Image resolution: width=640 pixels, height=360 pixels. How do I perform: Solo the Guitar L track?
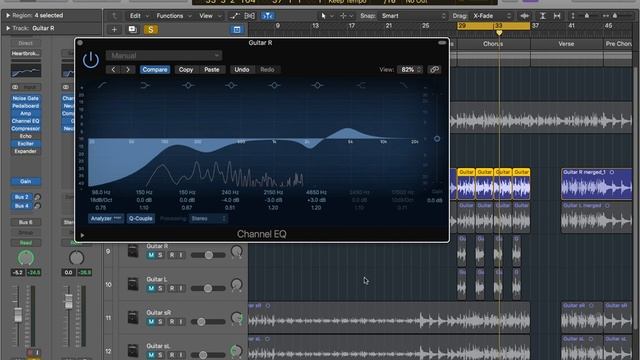pyautogui.click(x=160, y=288)
